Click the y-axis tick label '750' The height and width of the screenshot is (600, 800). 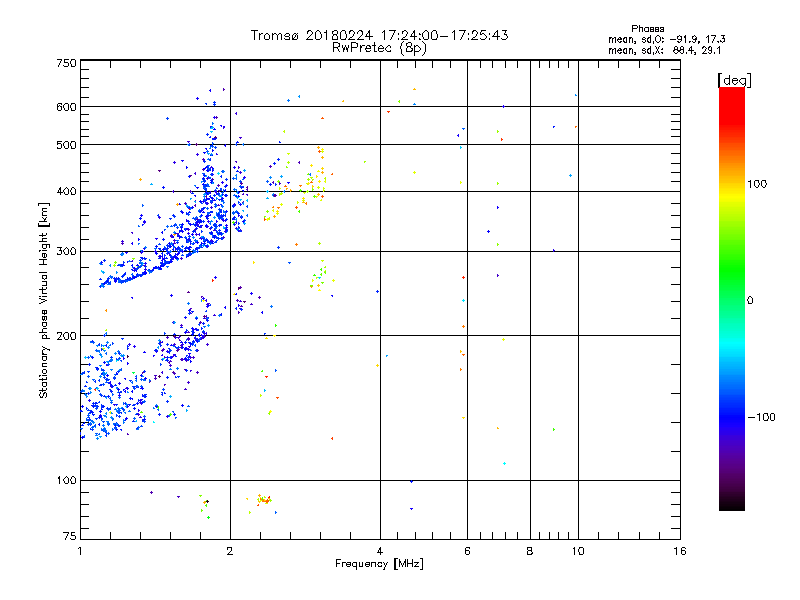point(66,63)
